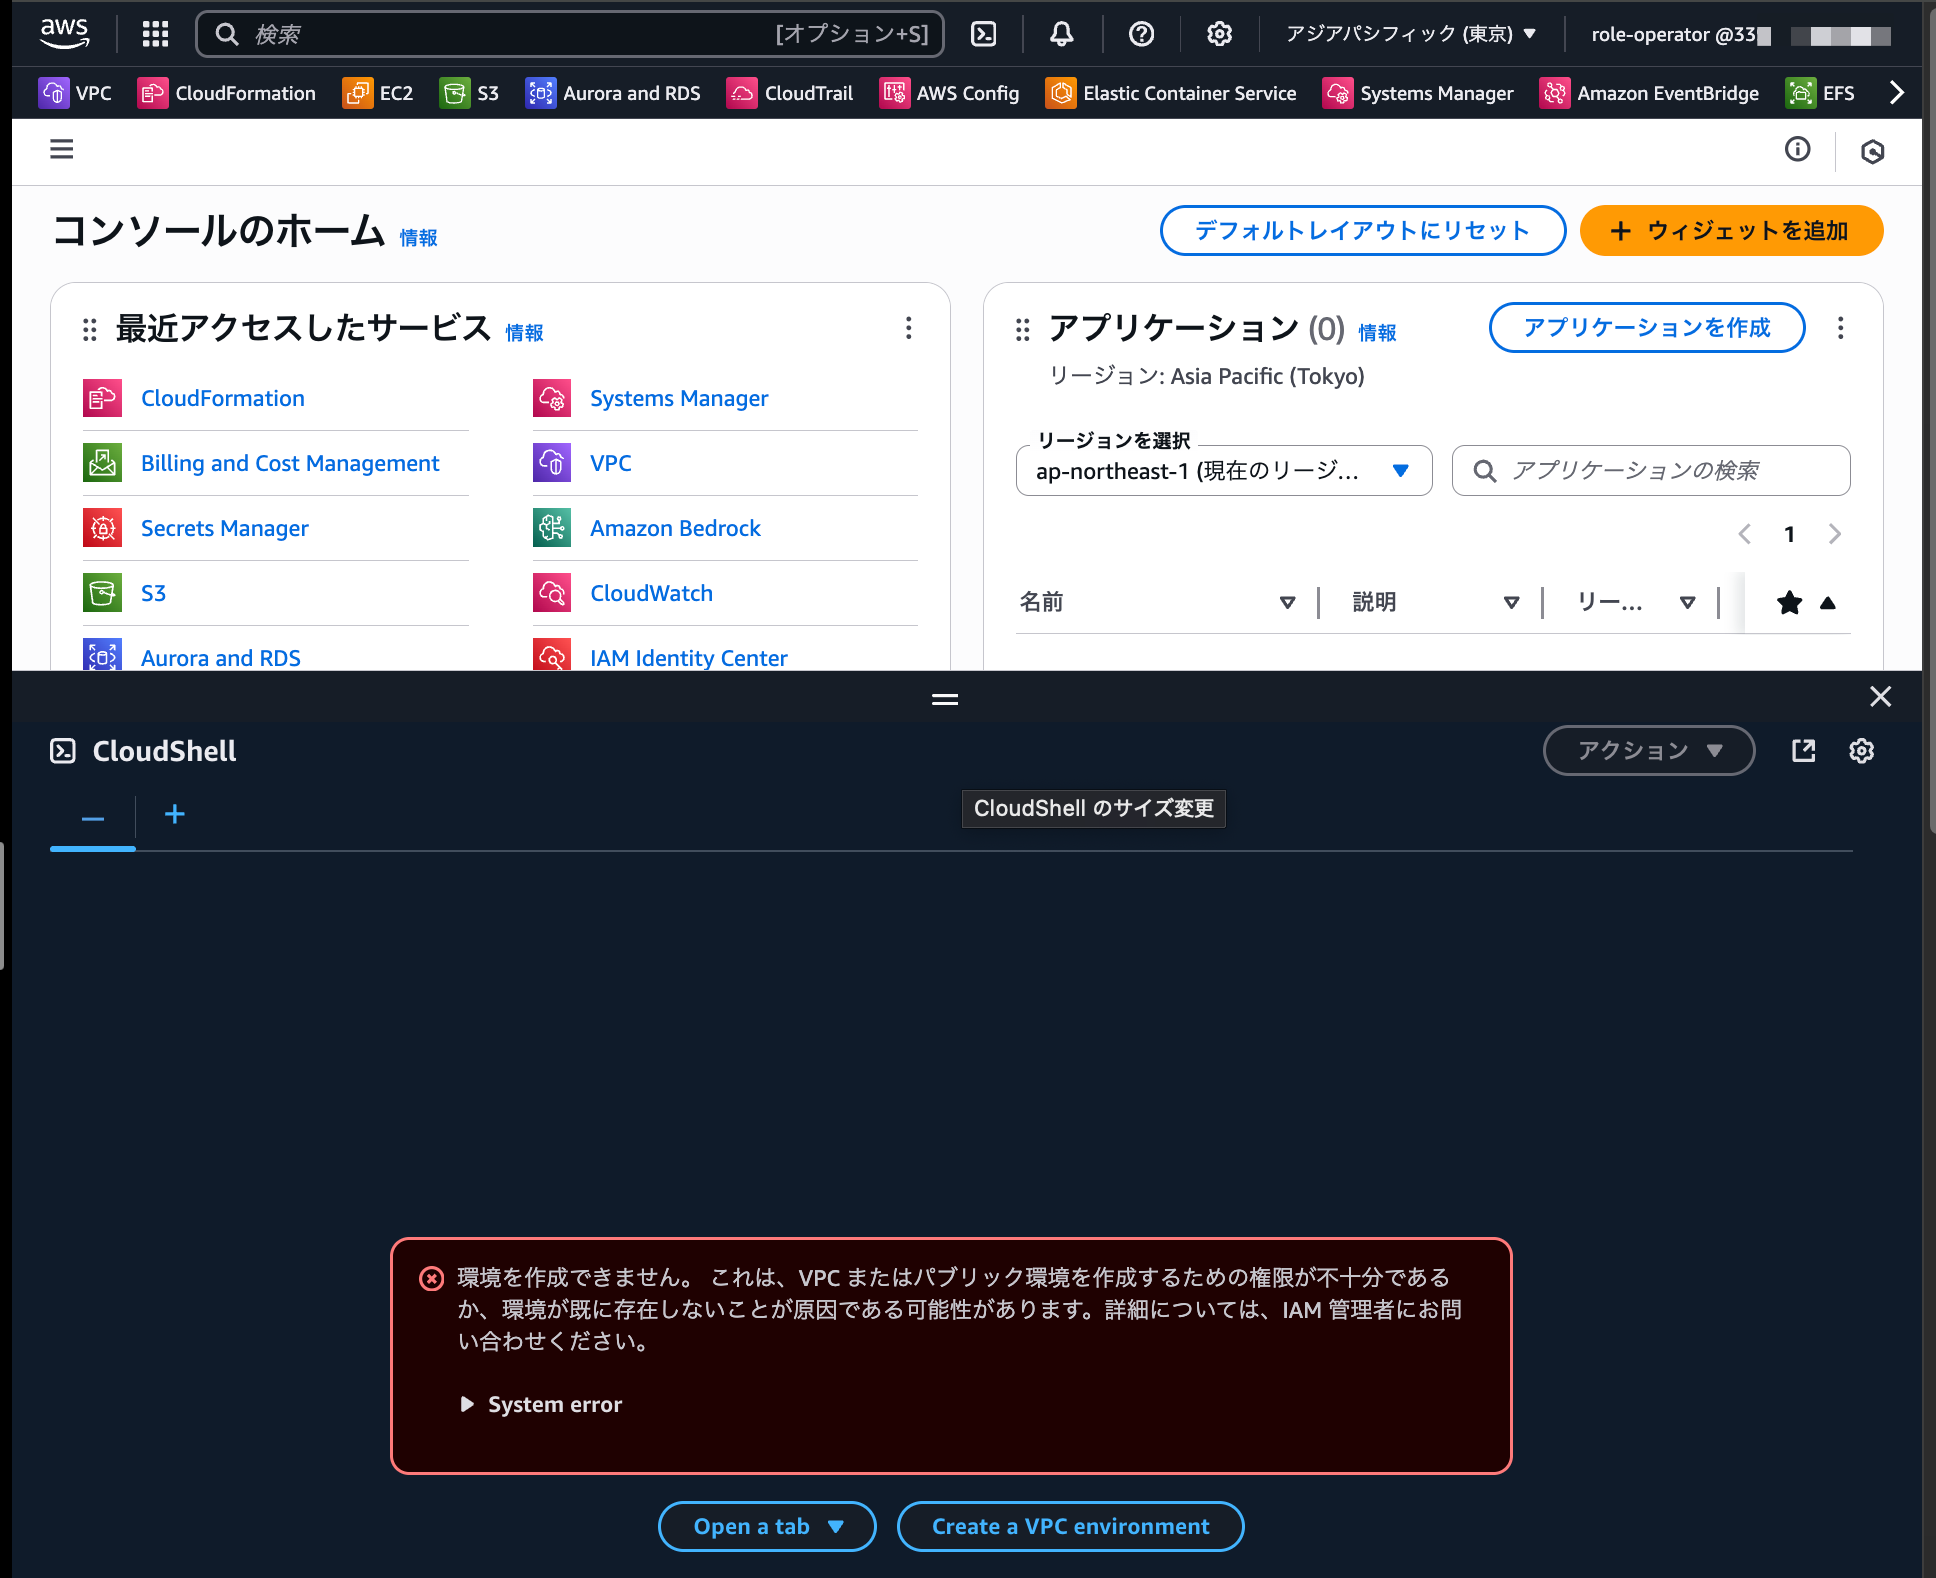Open CloudWatch link
This screenshot has height=1578, width=1936.
point(651,593)
